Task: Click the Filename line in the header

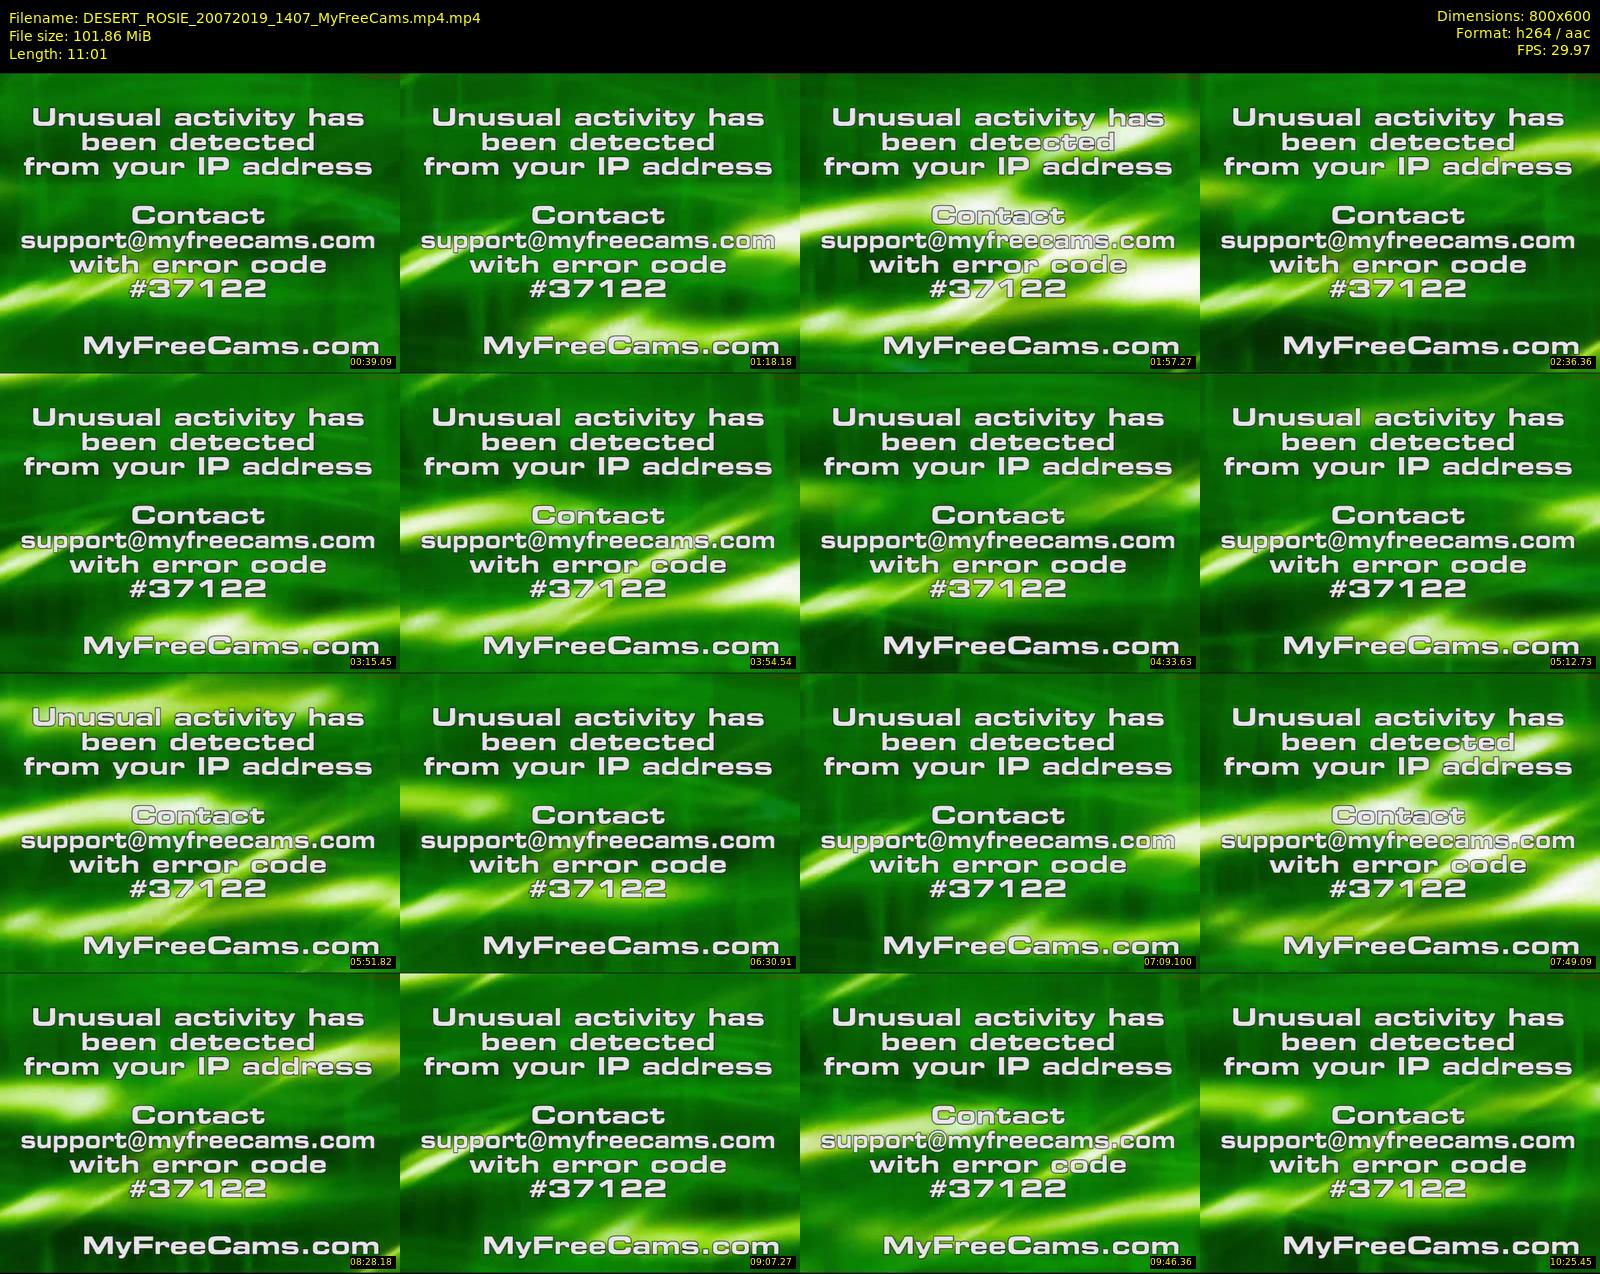Action: (x=244, y=18)
